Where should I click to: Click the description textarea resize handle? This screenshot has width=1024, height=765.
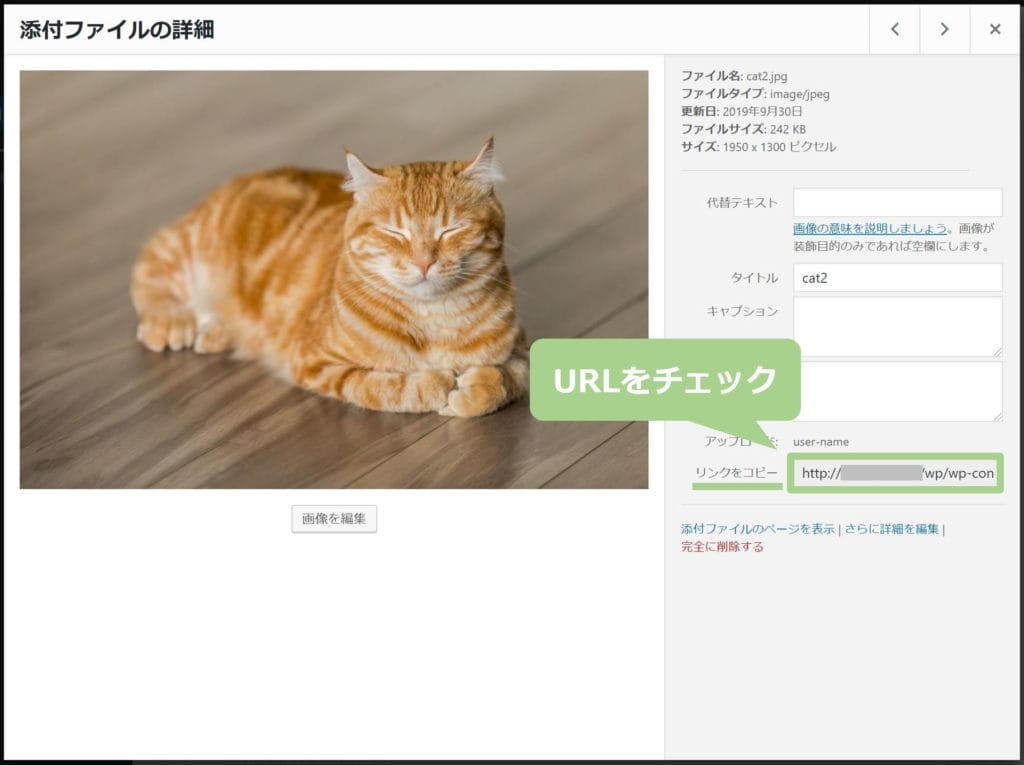click(x=996, y=415)
